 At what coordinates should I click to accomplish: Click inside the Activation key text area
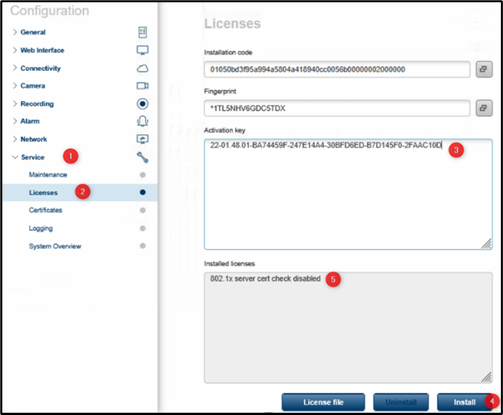click(348, 194)
